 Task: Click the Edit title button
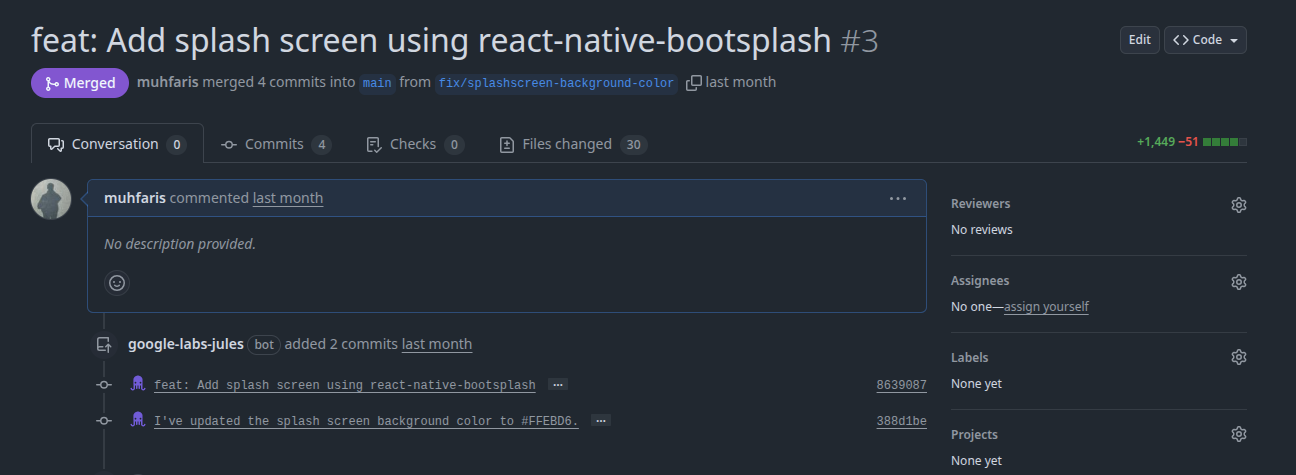pos(1140,40)
